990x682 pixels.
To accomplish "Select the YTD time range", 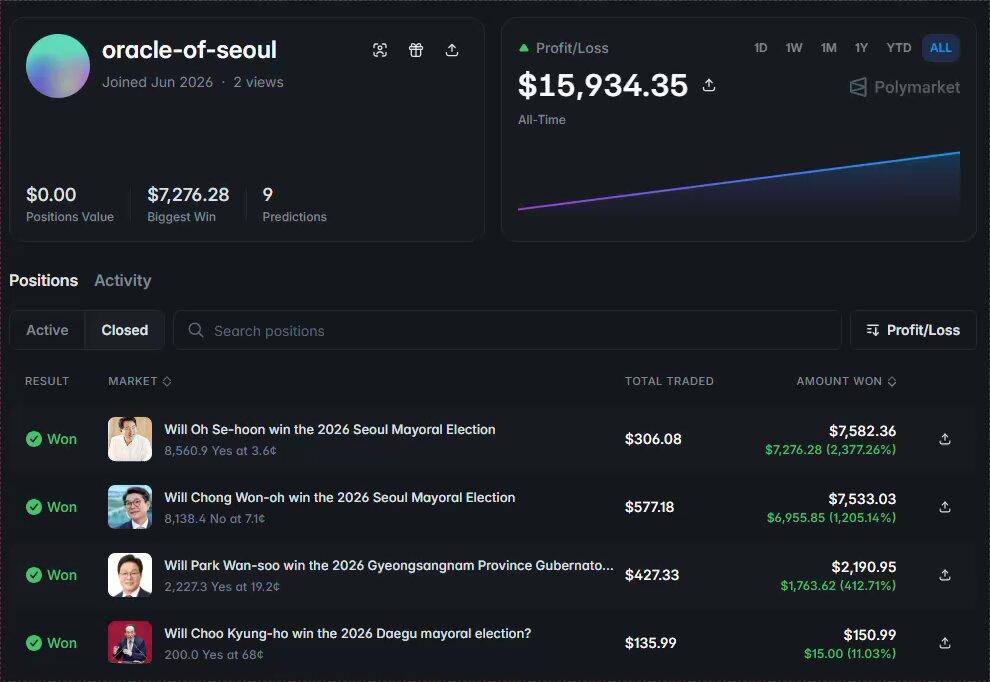I will click(898, 48).
